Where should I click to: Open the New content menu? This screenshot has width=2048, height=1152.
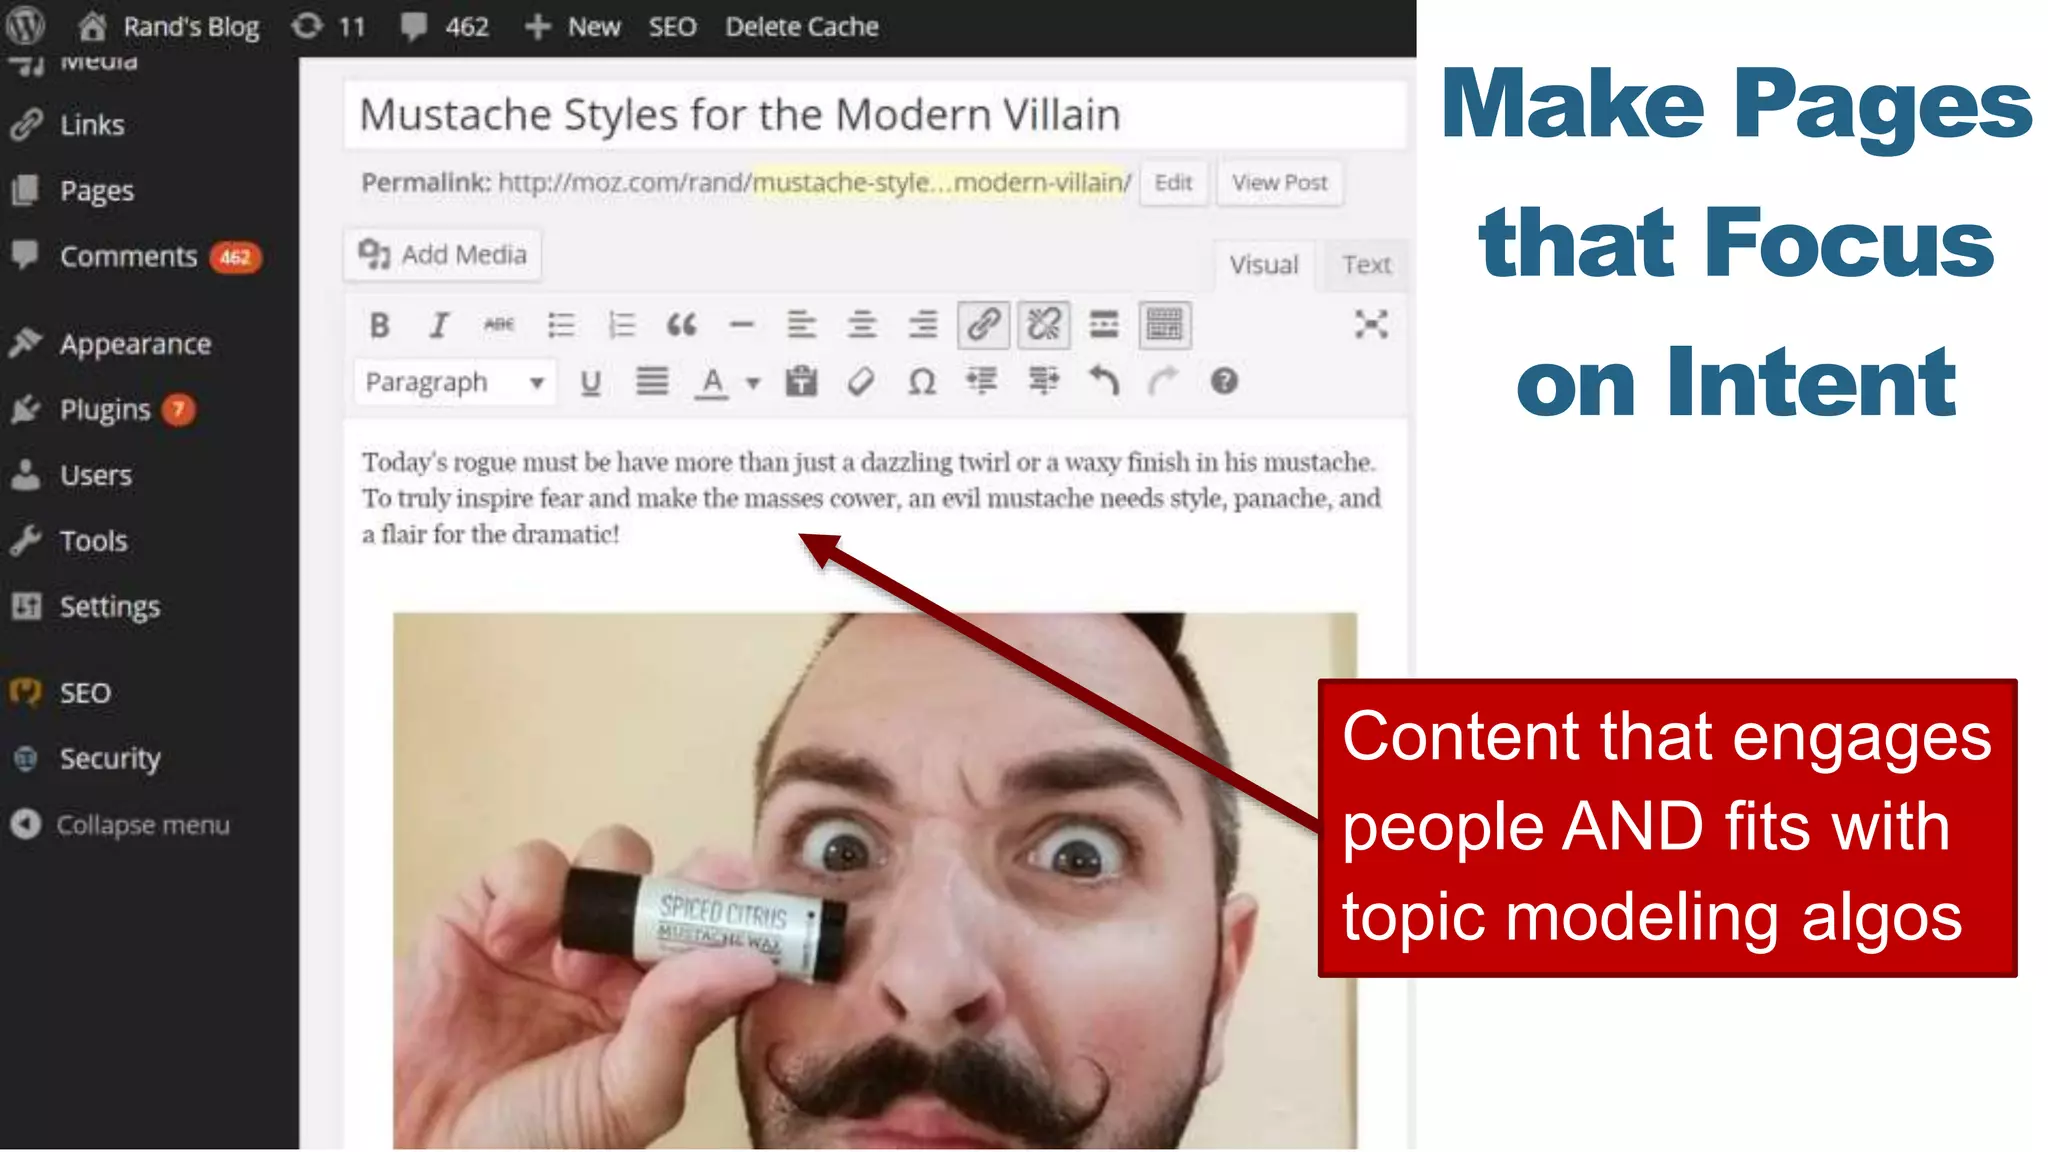tap(573, 27)
